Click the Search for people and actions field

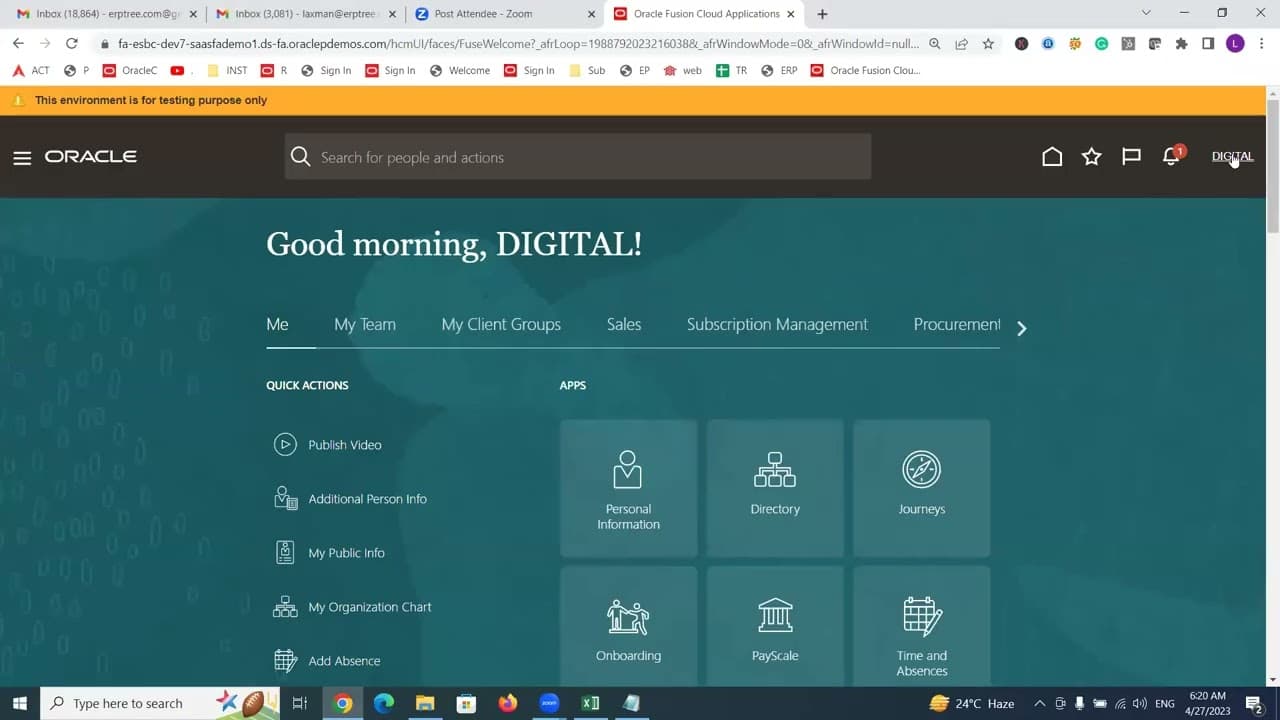pos(578,157)
